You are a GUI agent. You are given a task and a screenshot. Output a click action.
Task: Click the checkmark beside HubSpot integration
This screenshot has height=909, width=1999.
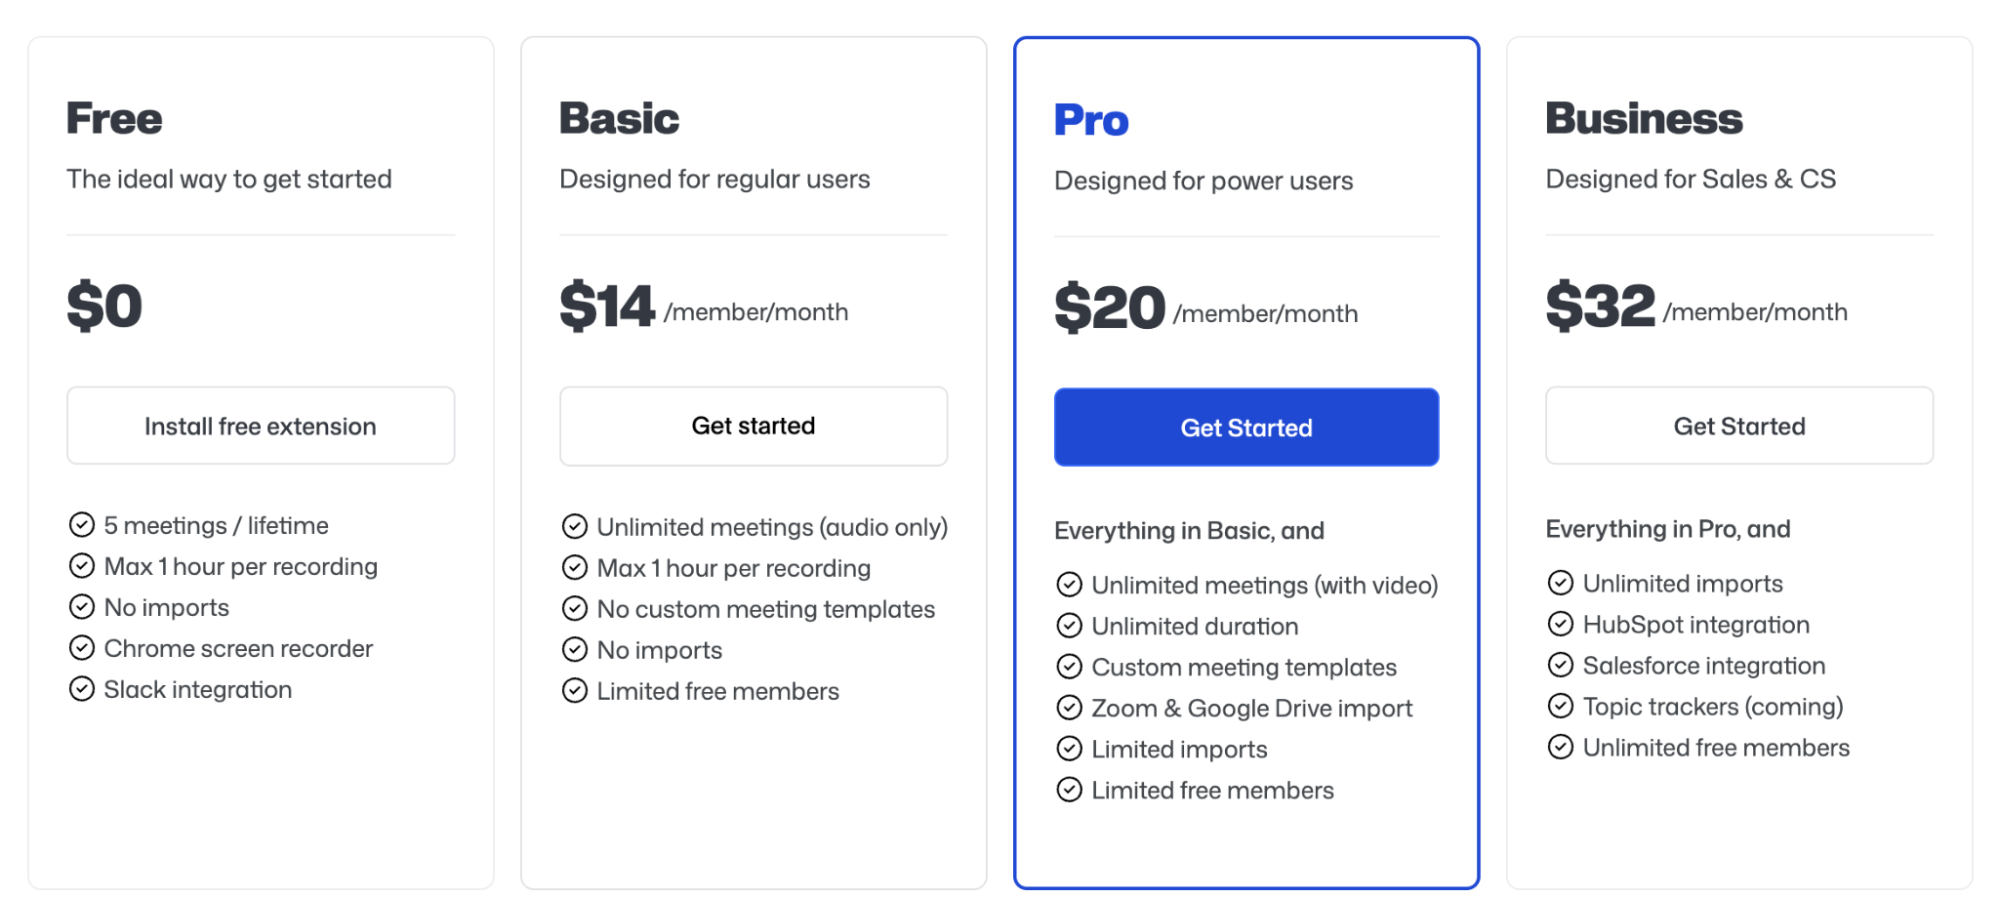pyautogui.click(x=1560, y=624)
